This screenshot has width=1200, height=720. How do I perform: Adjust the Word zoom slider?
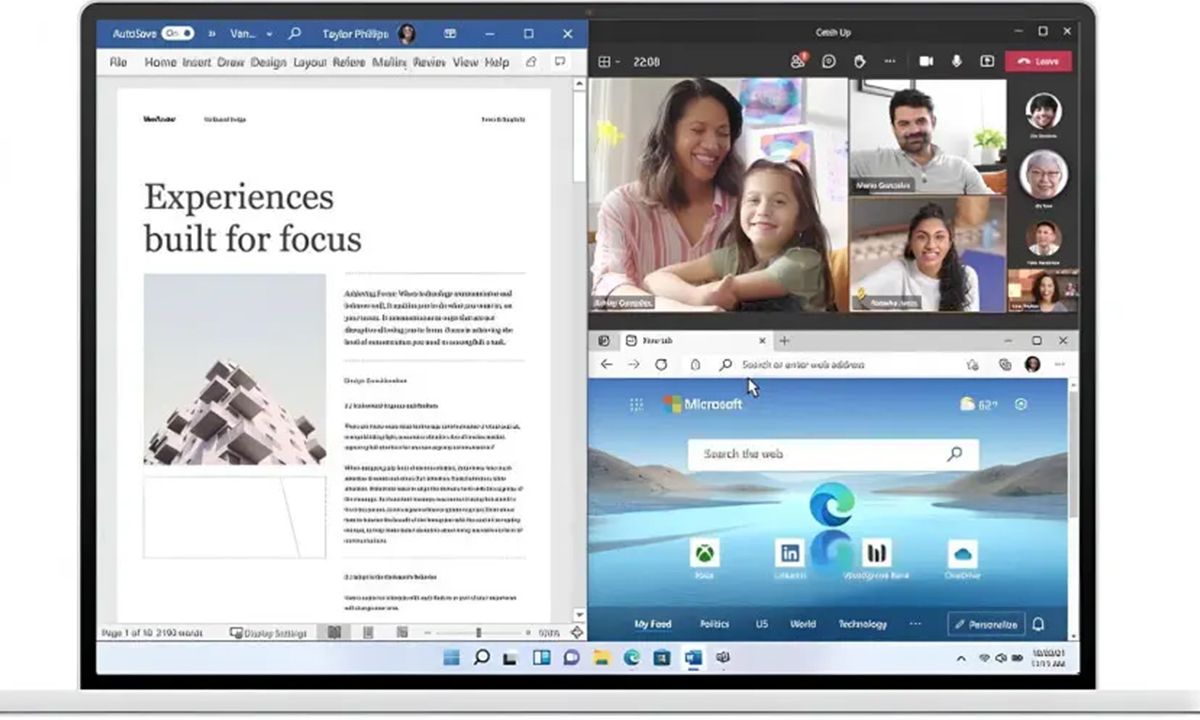pos(478,632)
